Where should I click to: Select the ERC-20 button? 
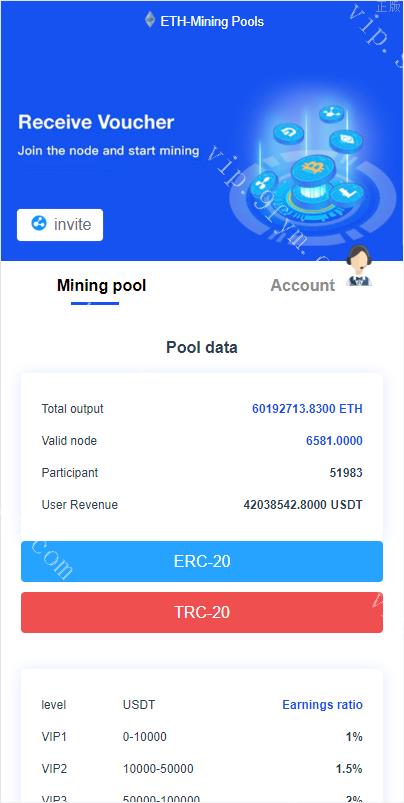tap(202, 561)
